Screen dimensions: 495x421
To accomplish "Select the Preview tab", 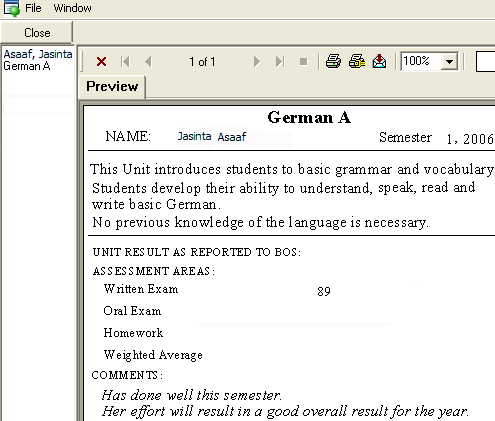I will (x=112, y=87).
